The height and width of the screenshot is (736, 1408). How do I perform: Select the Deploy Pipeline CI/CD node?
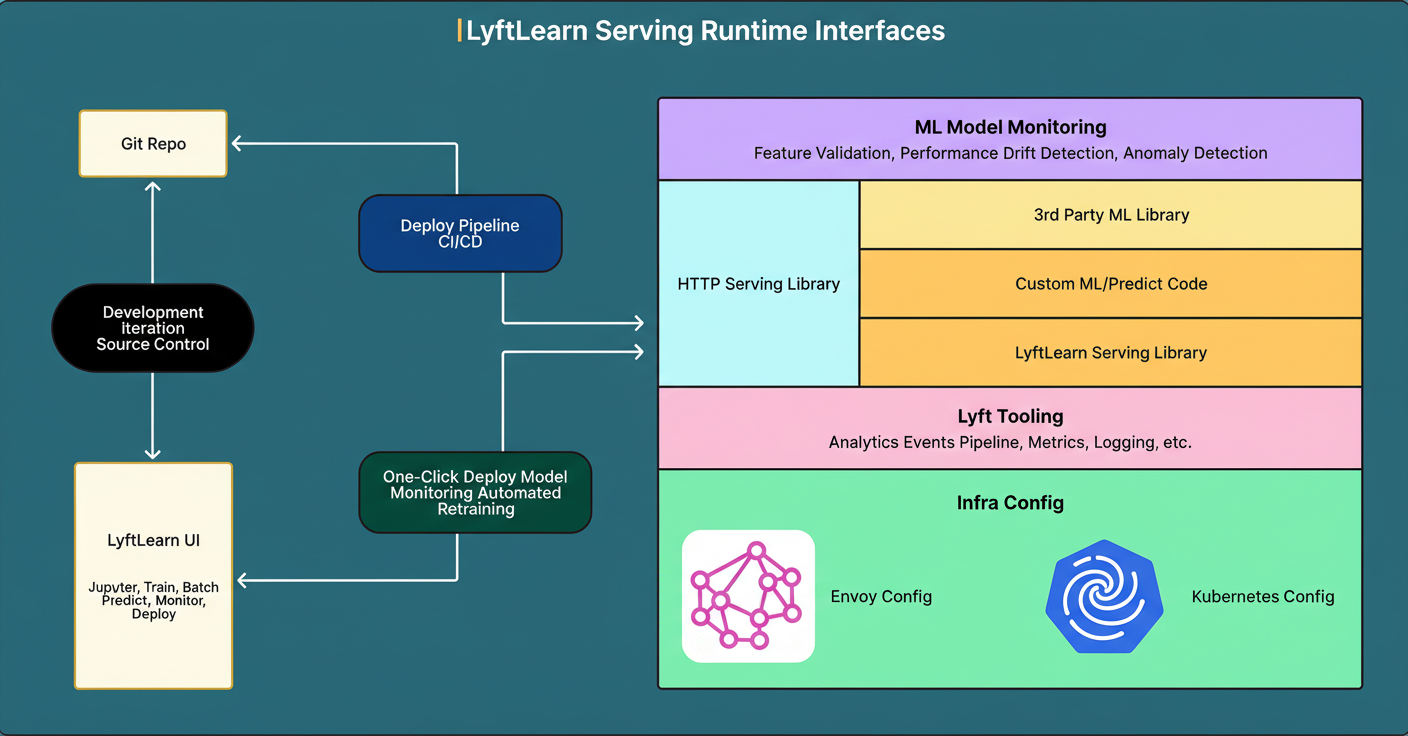[x=460, y=233]
